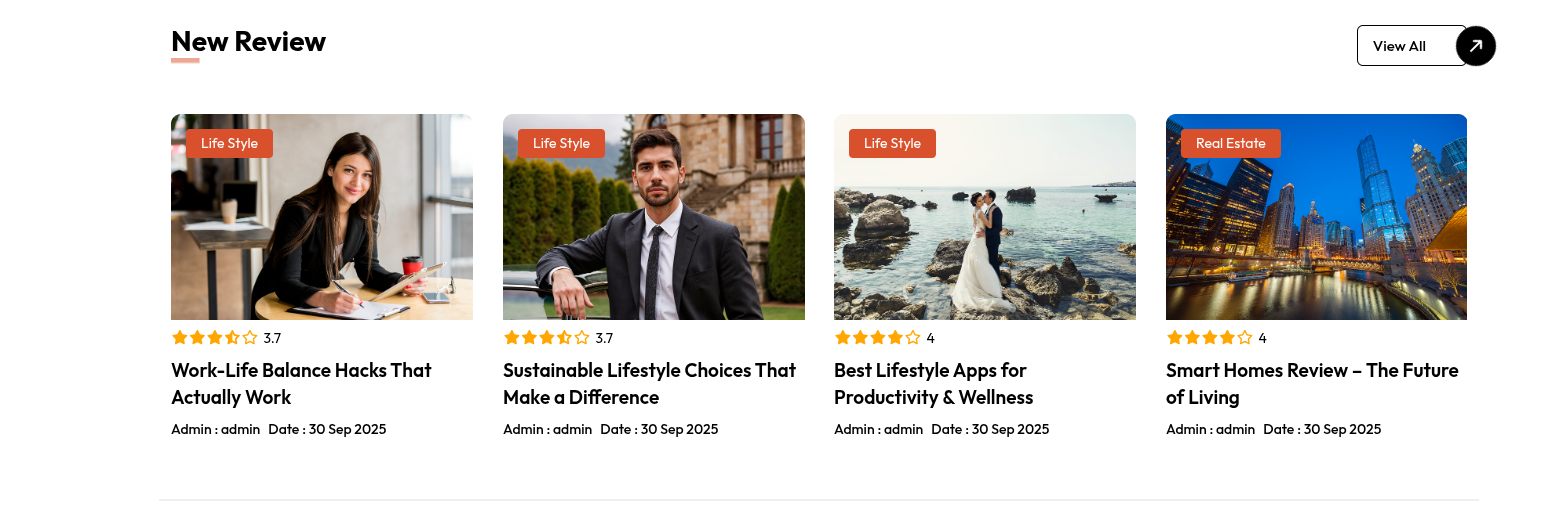Screen dimensions: 1544x515
Task: Click the New Review section heading
Action: [248, 42]
